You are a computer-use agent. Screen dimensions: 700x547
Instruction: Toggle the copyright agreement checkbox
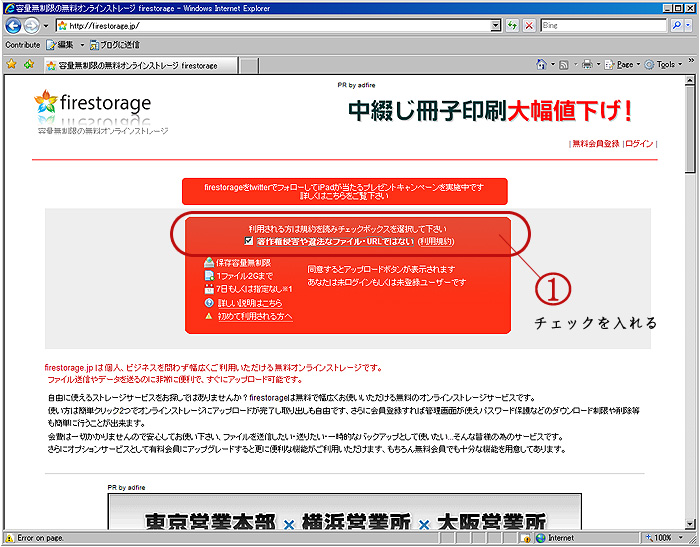coord(249,241)
